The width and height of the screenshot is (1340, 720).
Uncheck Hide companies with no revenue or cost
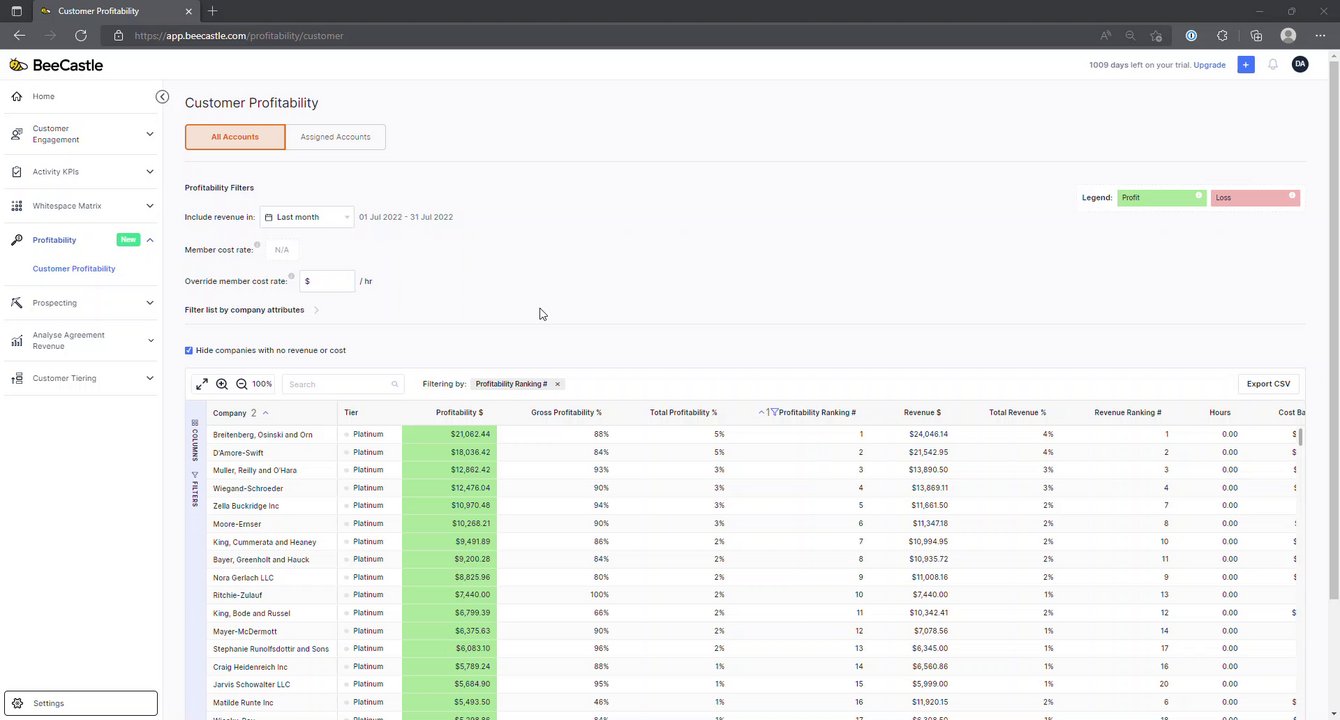pos(189,351)
